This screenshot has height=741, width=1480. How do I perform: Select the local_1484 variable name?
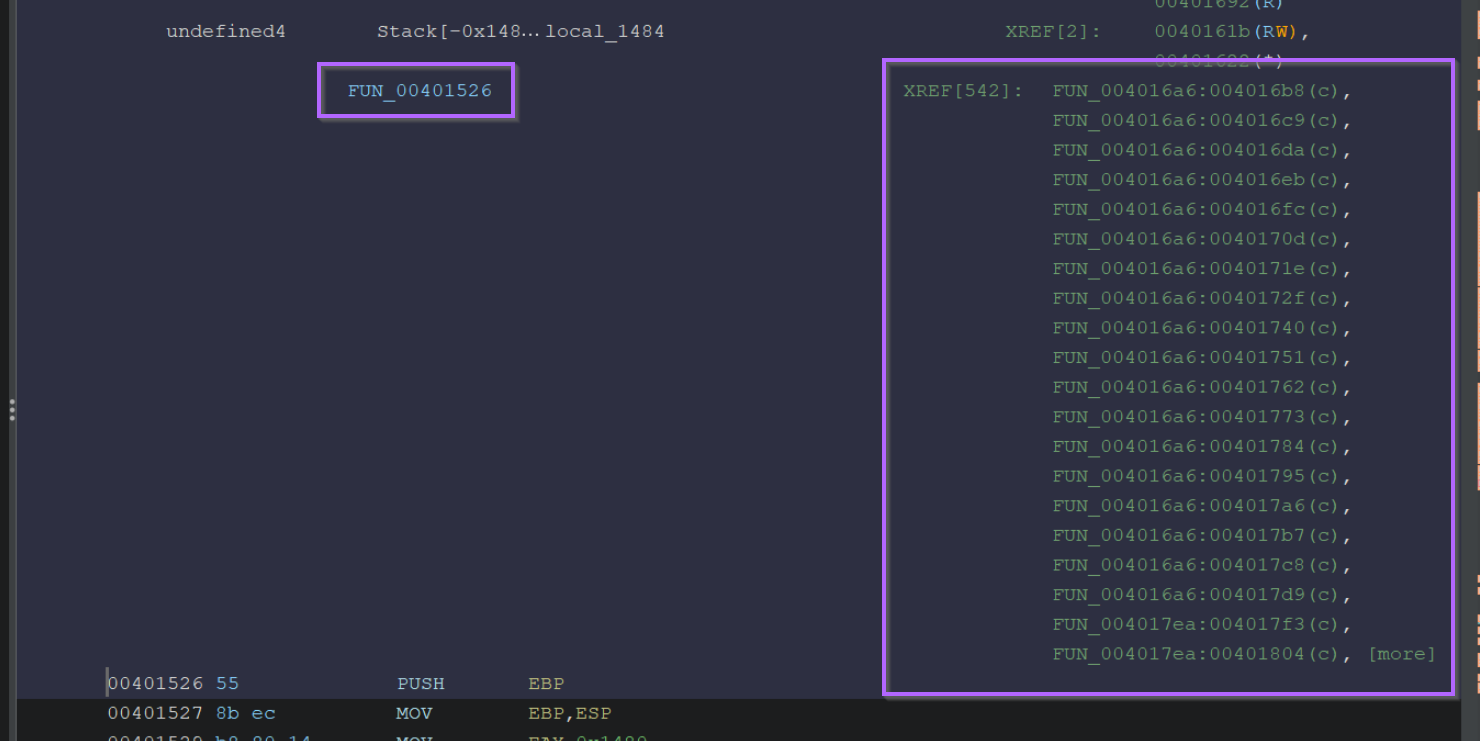pos(605,32)
